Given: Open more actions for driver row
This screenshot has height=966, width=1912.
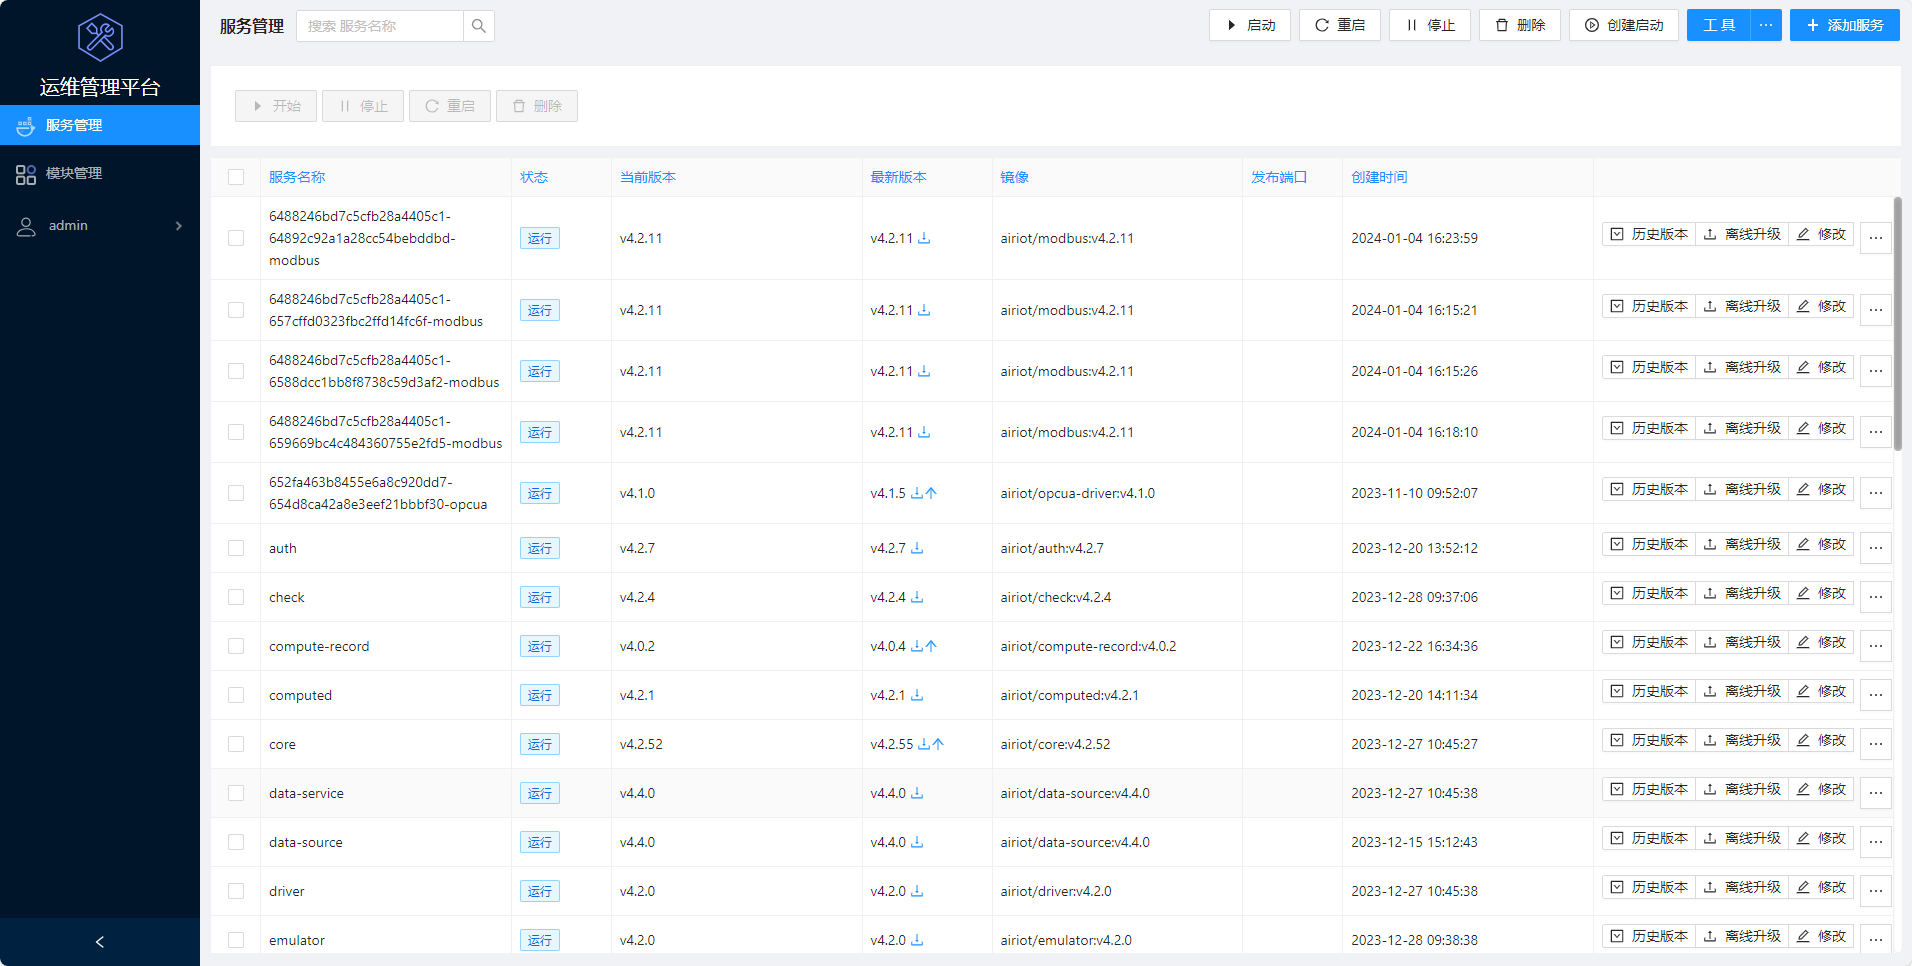Looking at the screenshot, I should [x=1876, y=891].
